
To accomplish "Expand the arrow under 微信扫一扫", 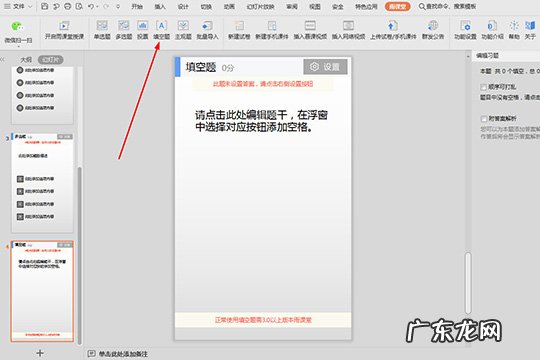I will click(18, 46).
